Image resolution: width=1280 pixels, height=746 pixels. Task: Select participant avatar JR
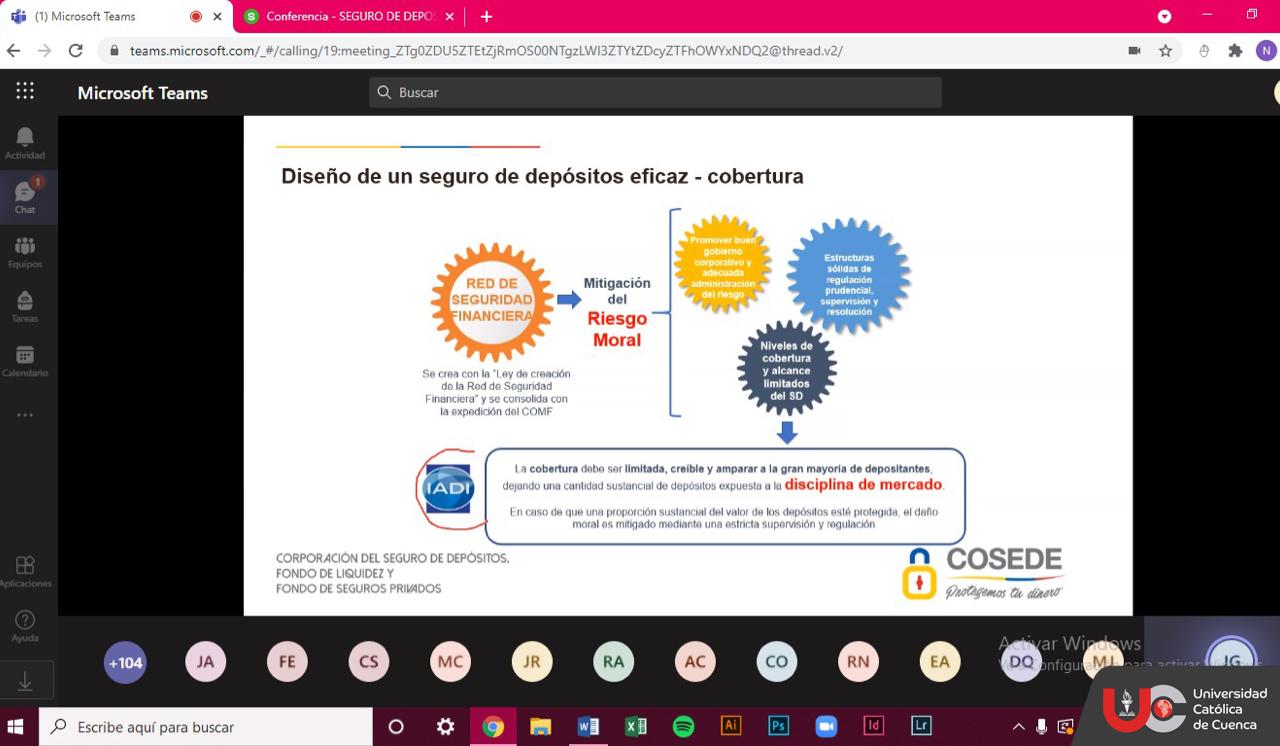pos(532,662)
